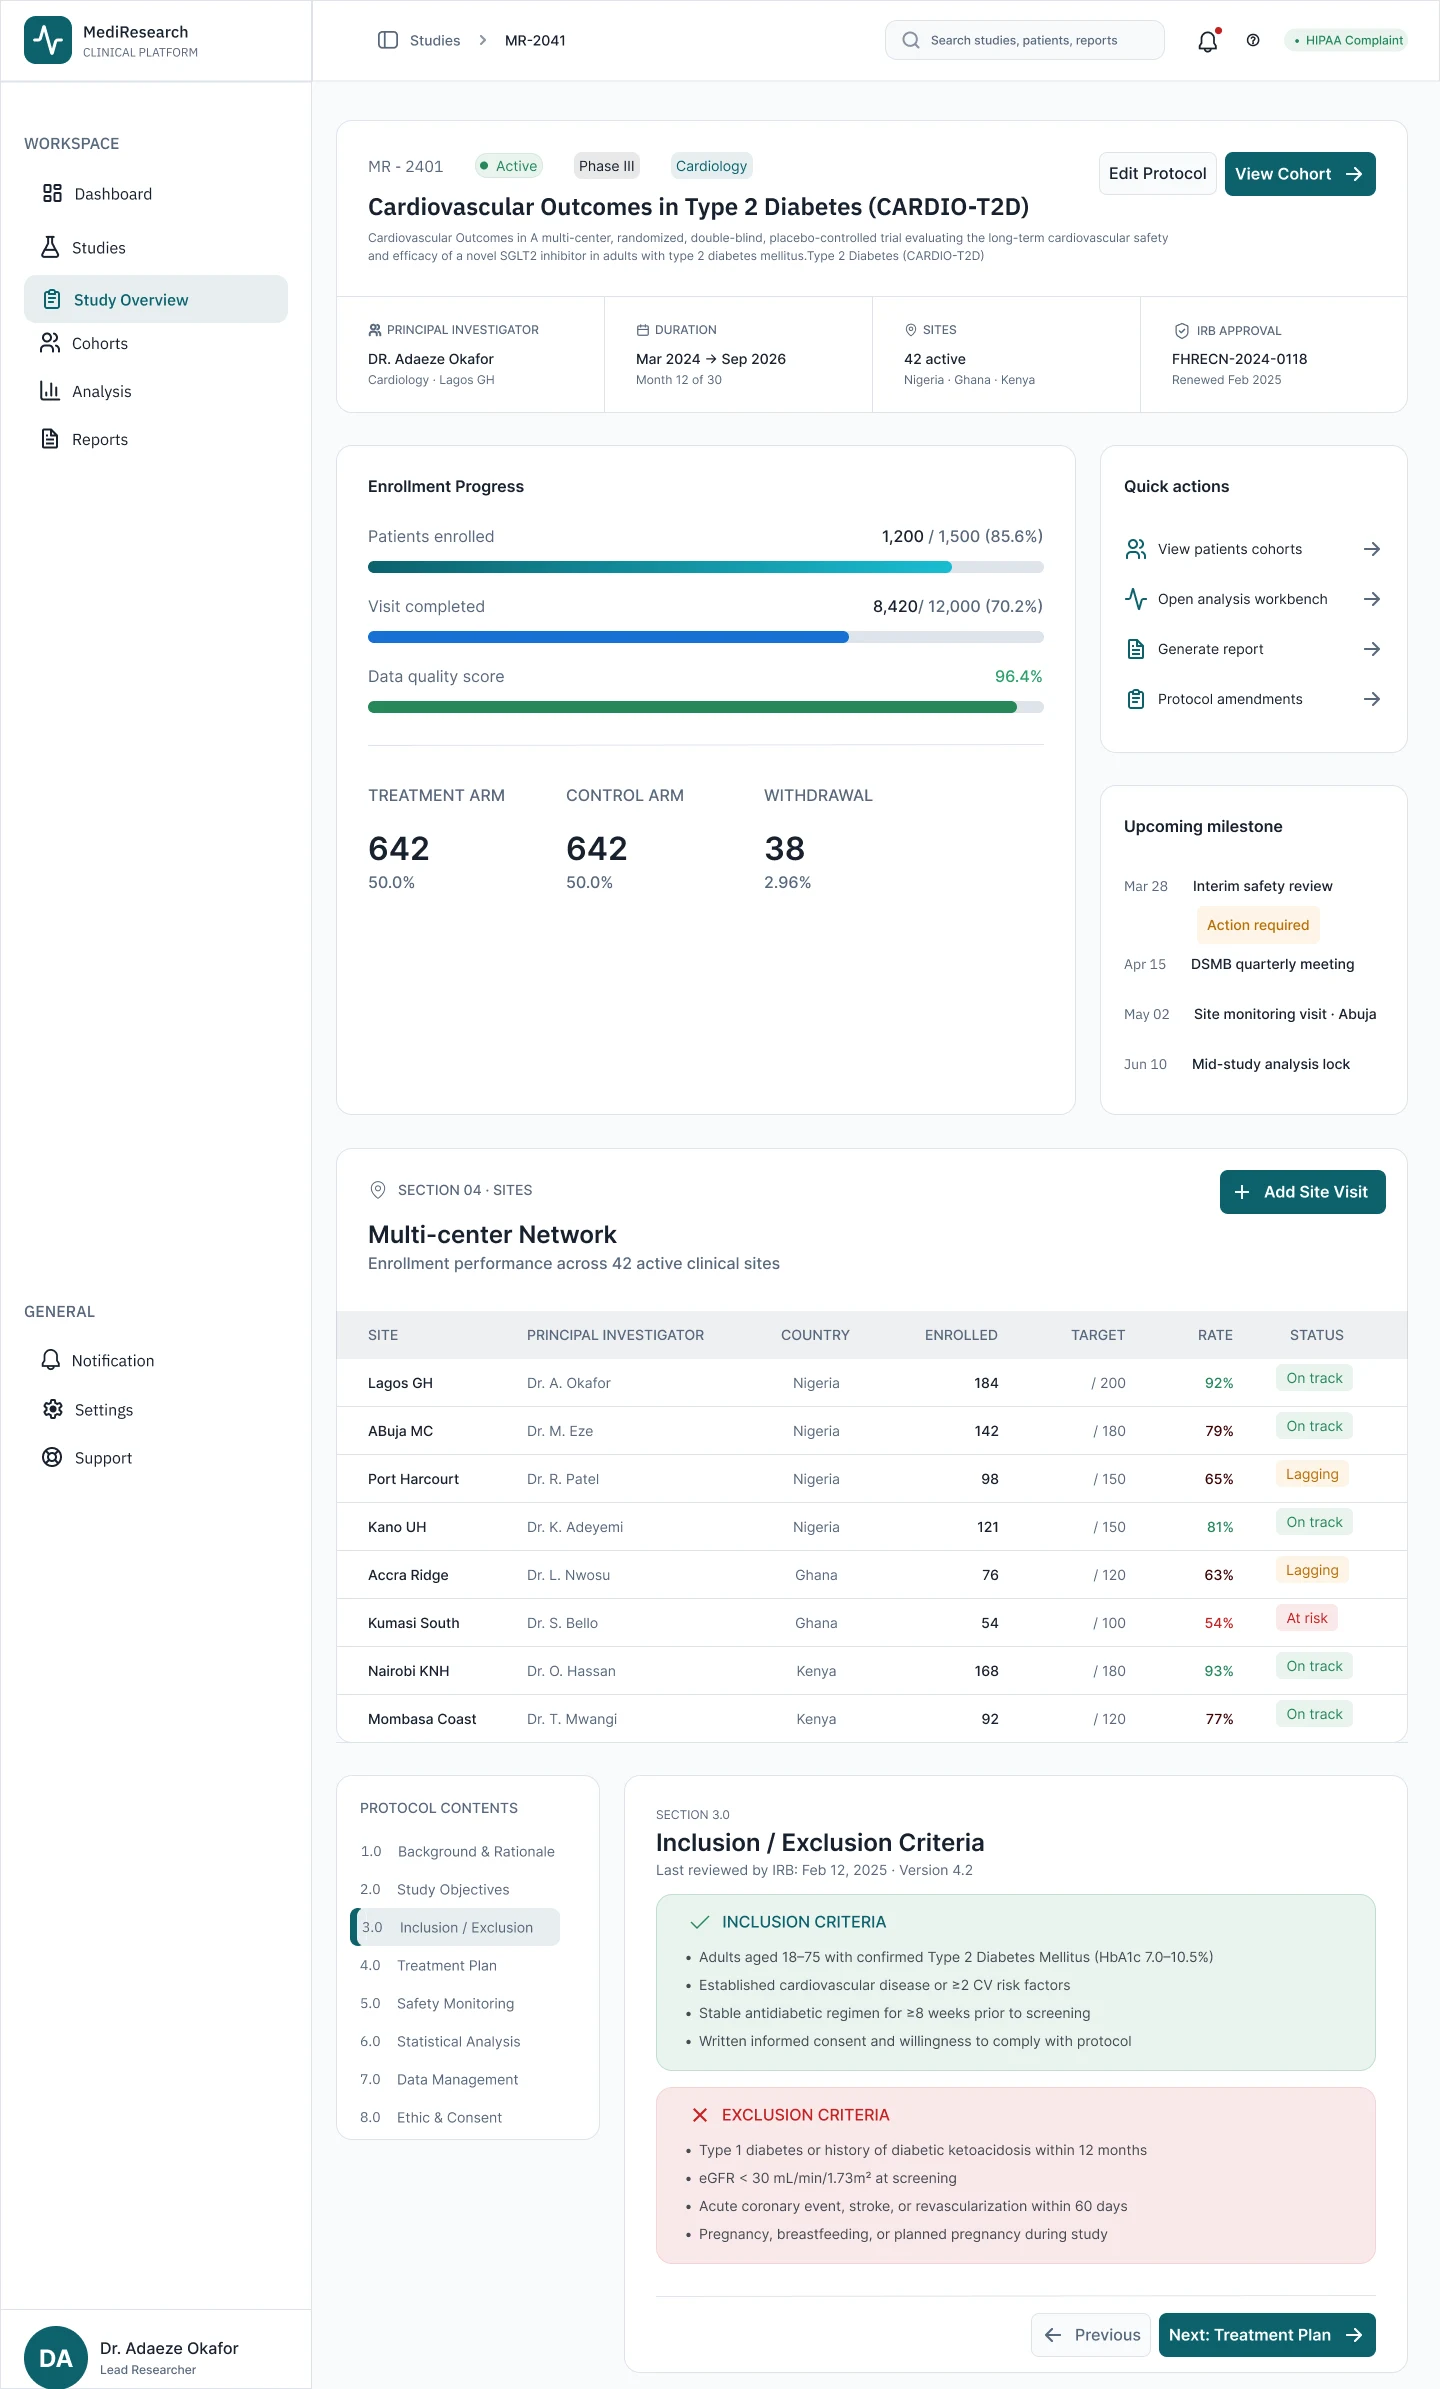Viewport: 1440px width, 2389px height.
Task: Toggle the sidebar panel icon
Action: (x=388, y=40)
